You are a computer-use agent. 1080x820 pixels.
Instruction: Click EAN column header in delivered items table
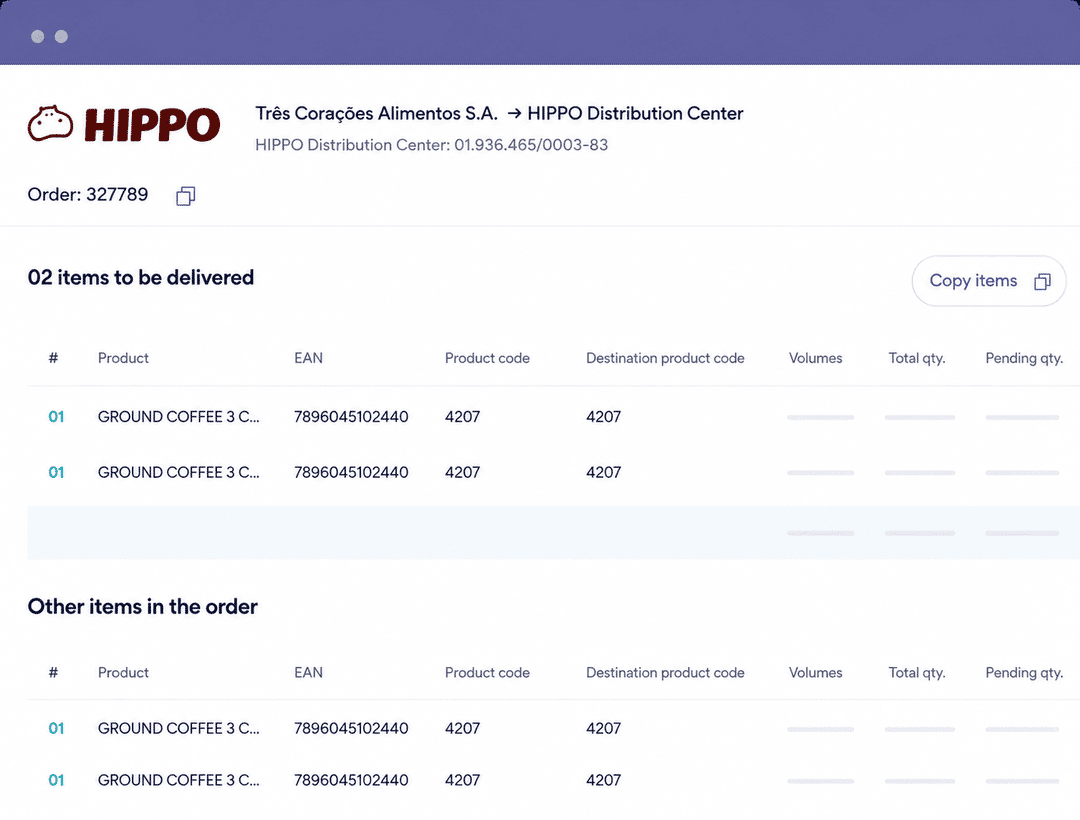click(x=309, y=358)
